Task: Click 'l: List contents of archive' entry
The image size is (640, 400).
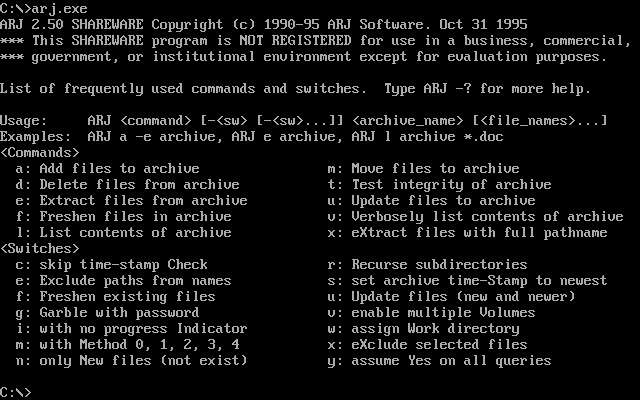Action: [124, 233]
